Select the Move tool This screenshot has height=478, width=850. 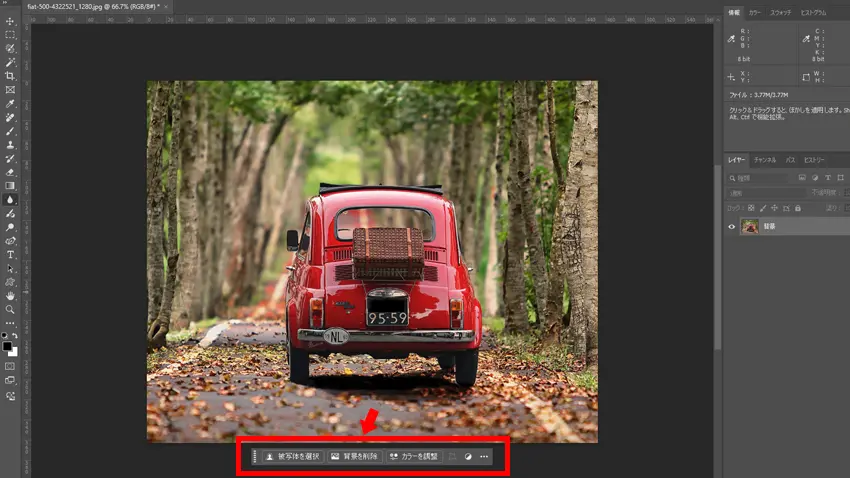pyautogui.click(x=10, y=20)
